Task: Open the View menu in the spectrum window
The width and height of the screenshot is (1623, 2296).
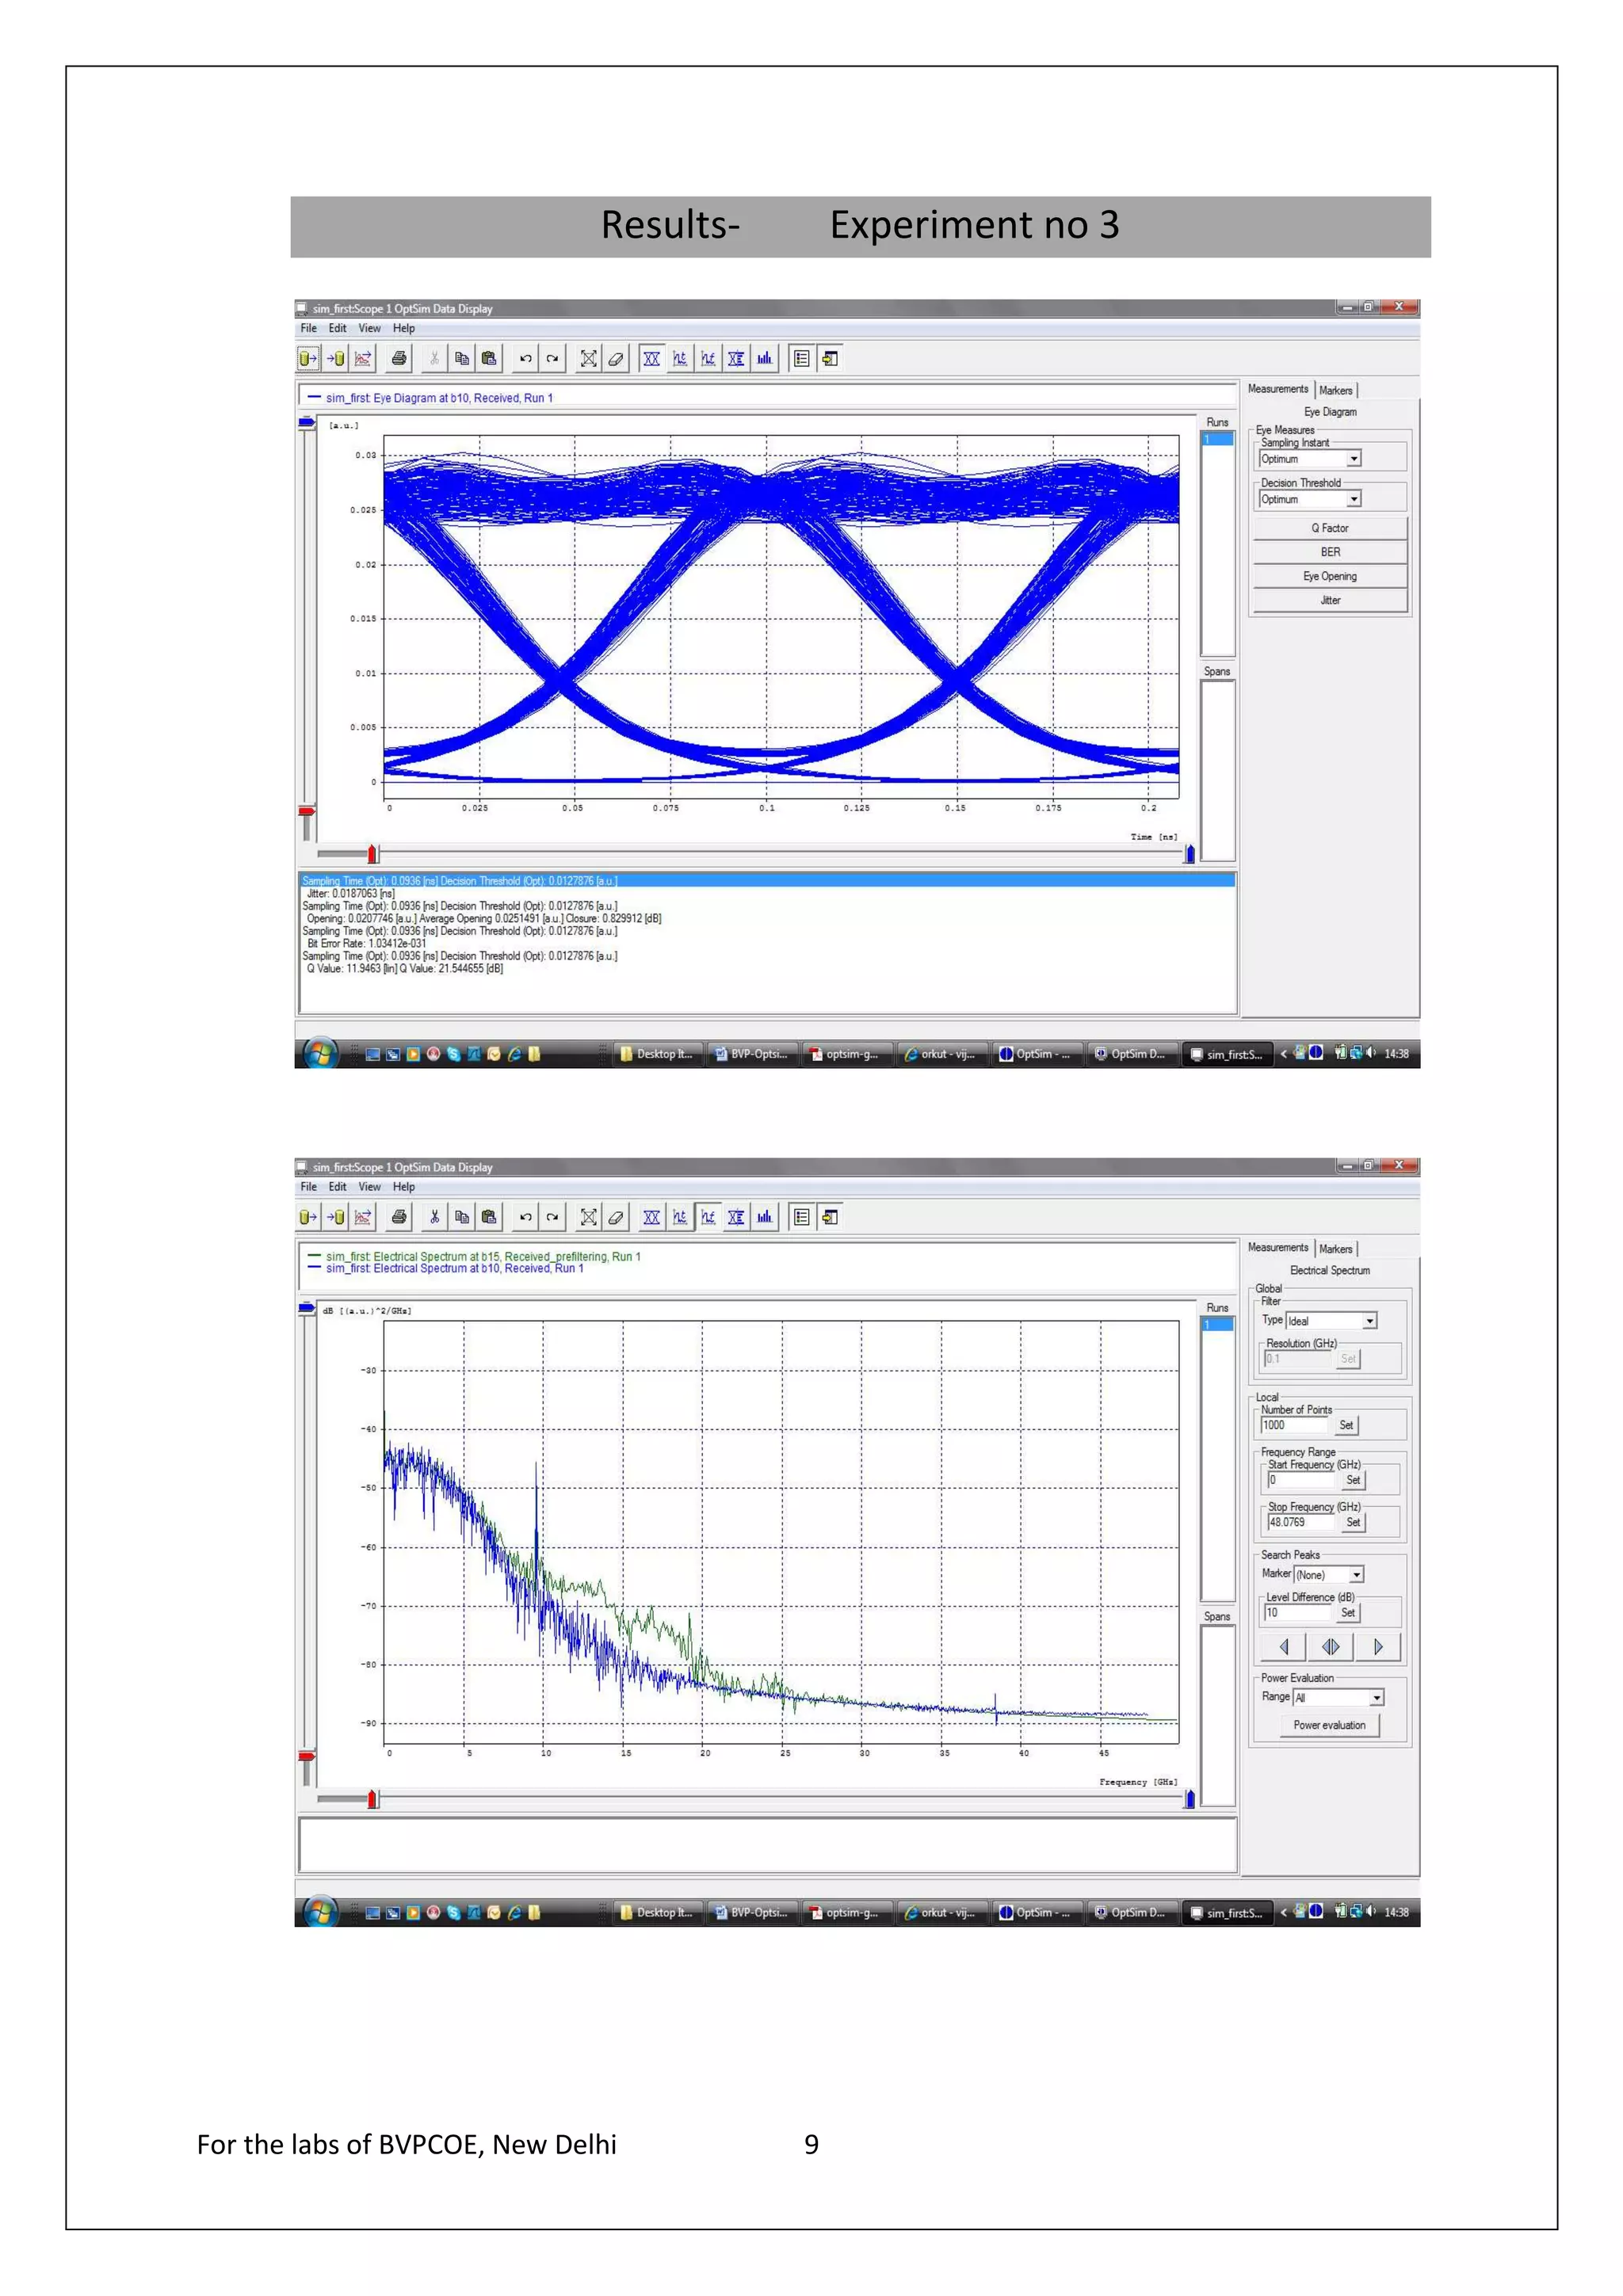Action: (369, 1187)
